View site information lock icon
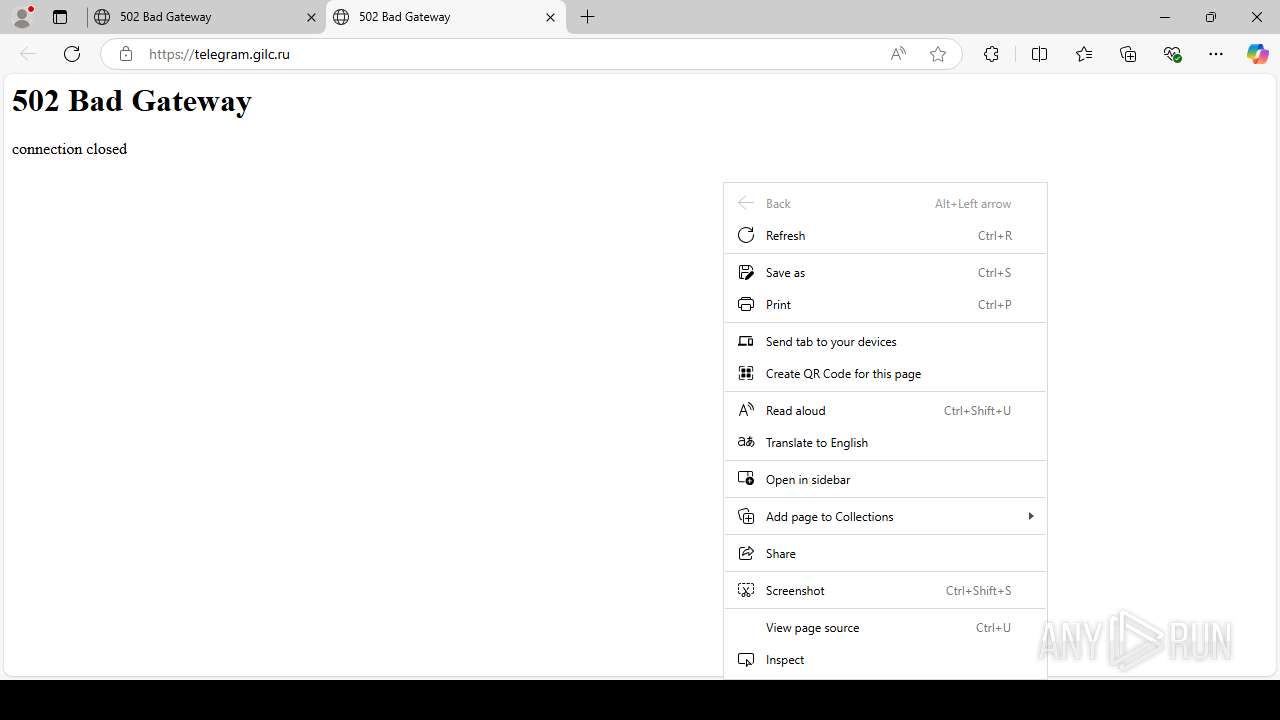This screenshot has width=1280, height=720. pyautogui.click(x=125, y=54)
